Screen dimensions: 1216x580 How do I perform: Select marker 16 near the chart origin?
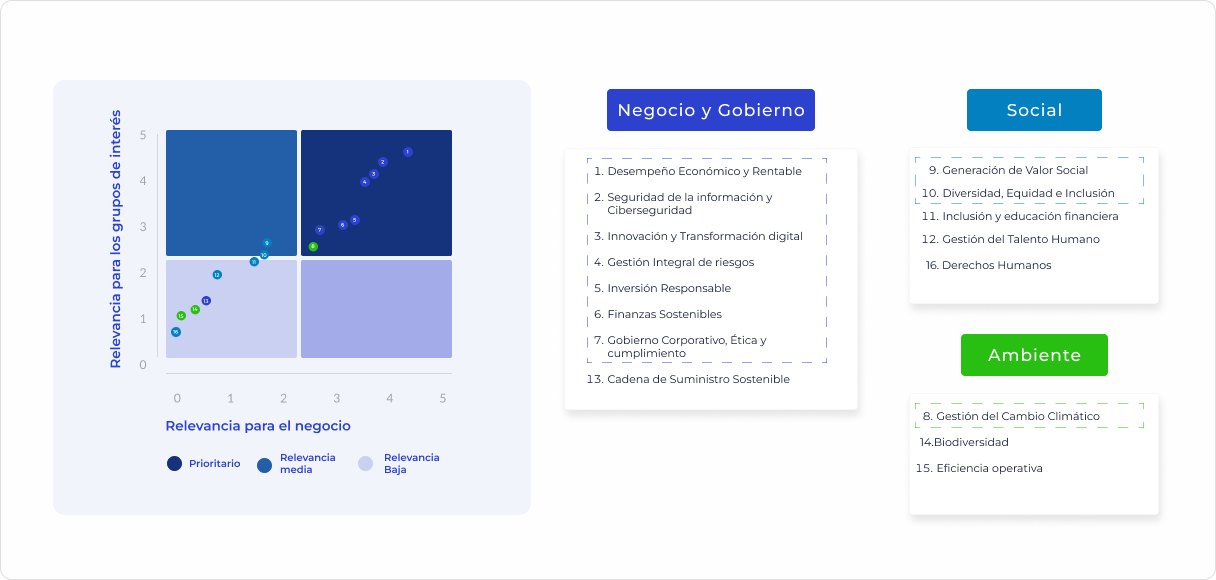pos(176,332)
